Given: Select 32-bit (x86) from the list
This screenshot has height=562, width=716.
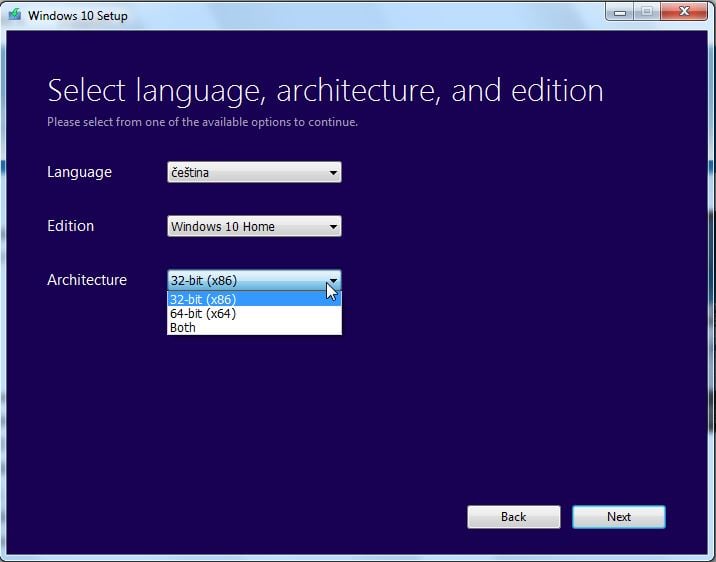Looking at the screenshot, I should 254,299.
